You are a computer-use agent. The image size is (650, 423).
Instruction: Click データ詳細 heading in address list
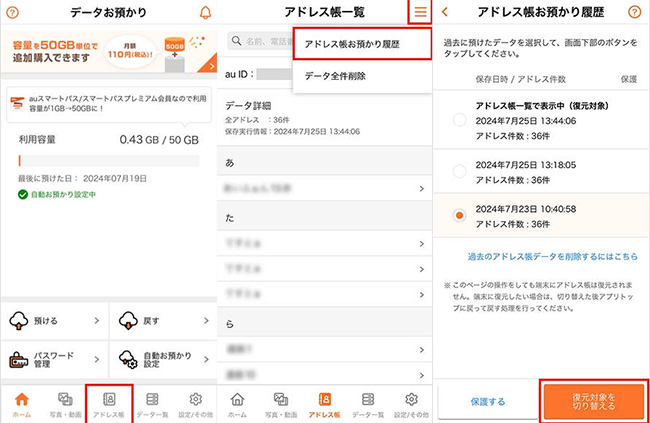pos(248,106)
